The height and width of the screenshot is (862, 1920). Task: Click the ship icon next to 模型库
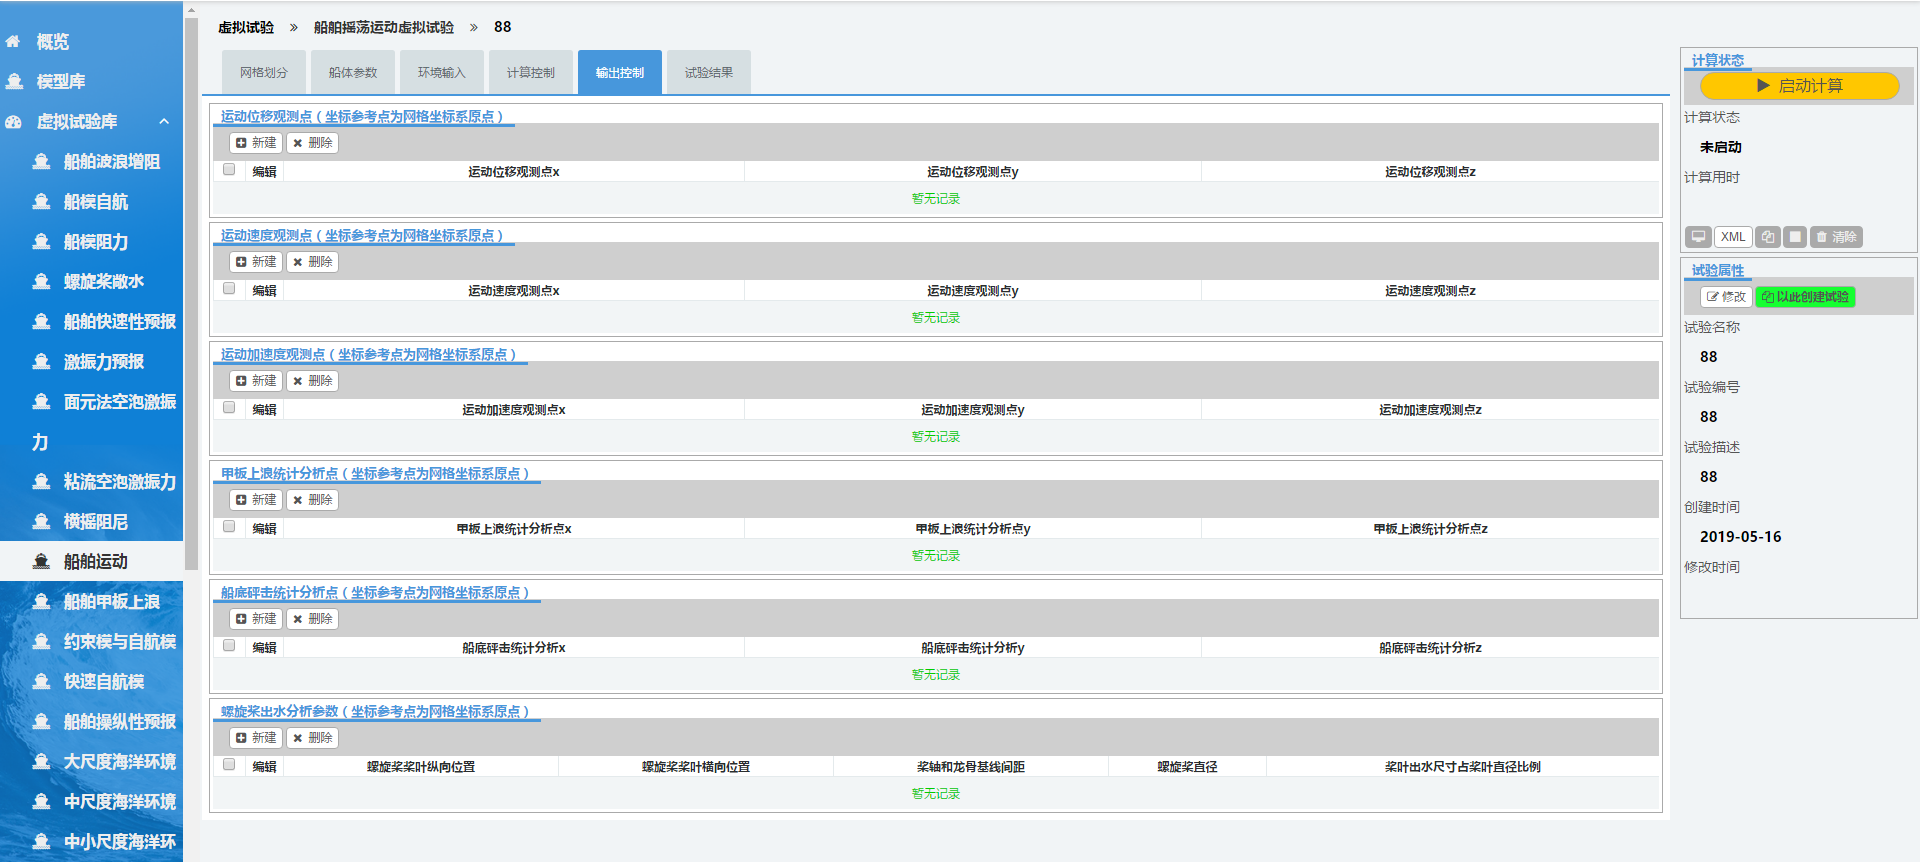pyautogui.click(x=15, y=82)
